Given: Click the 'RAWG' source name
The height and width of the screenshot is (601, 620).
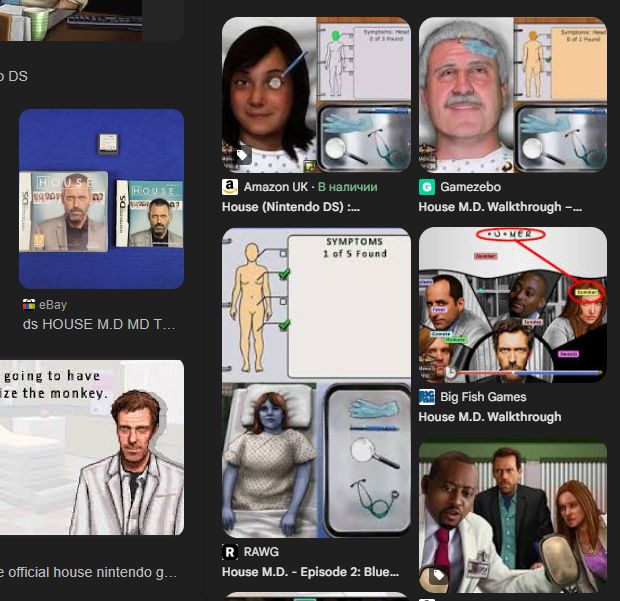Looking at the screenshot, I should coord(261,552).
